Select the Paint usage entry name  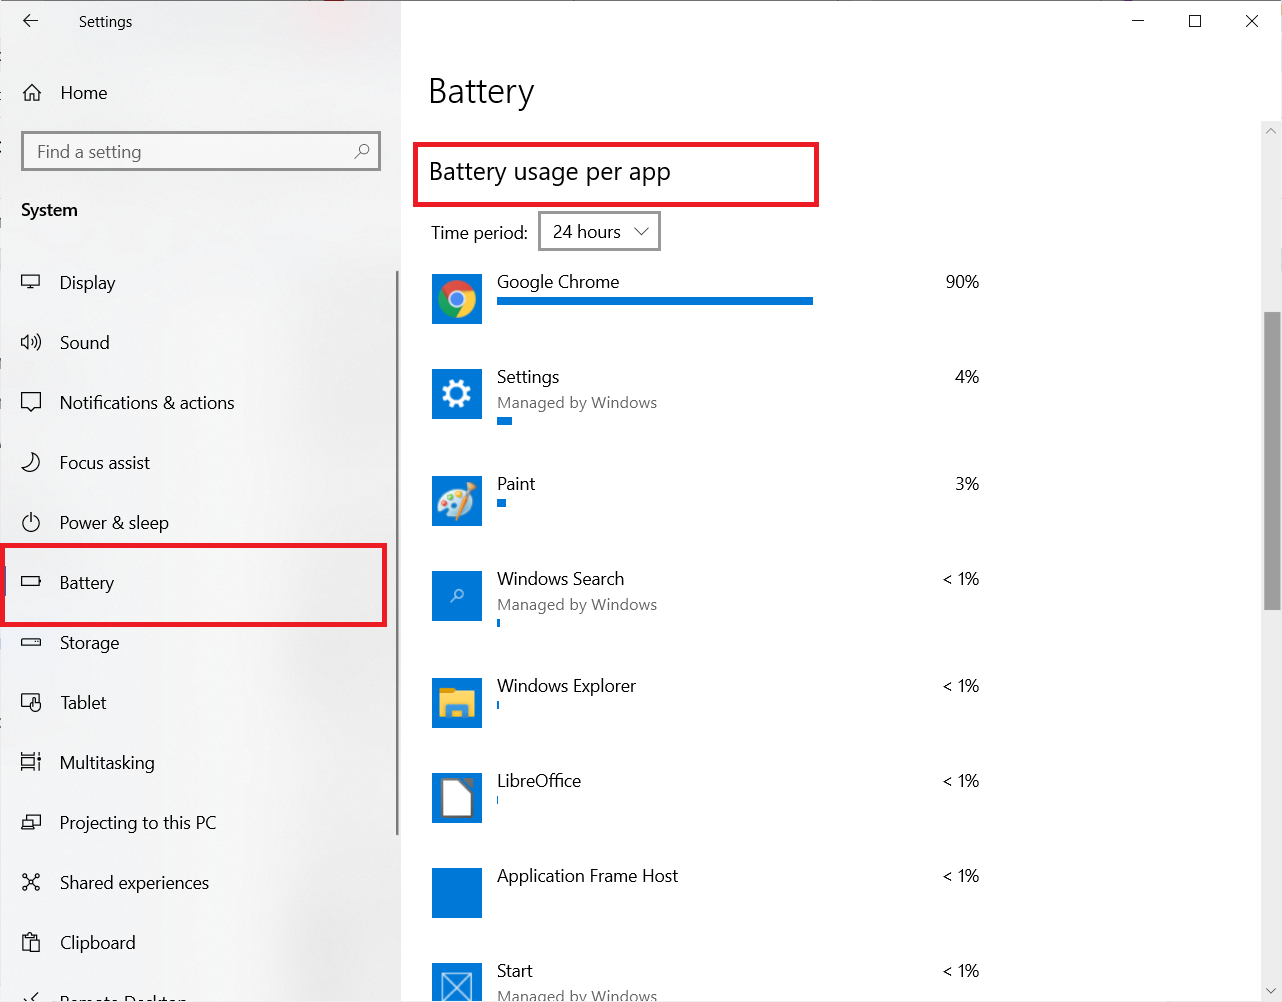(x=516, y=484)
